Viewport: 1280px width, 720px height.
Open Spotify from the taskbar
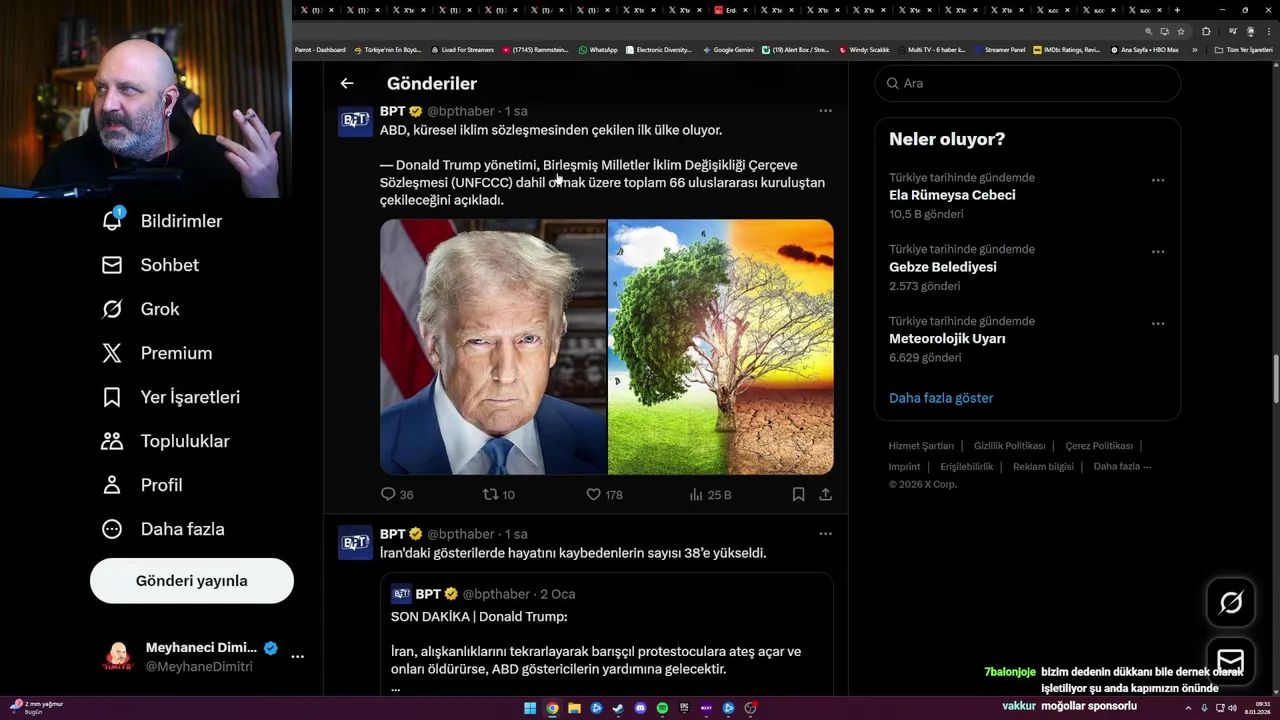pyautogui.click(x=662, y=708)
